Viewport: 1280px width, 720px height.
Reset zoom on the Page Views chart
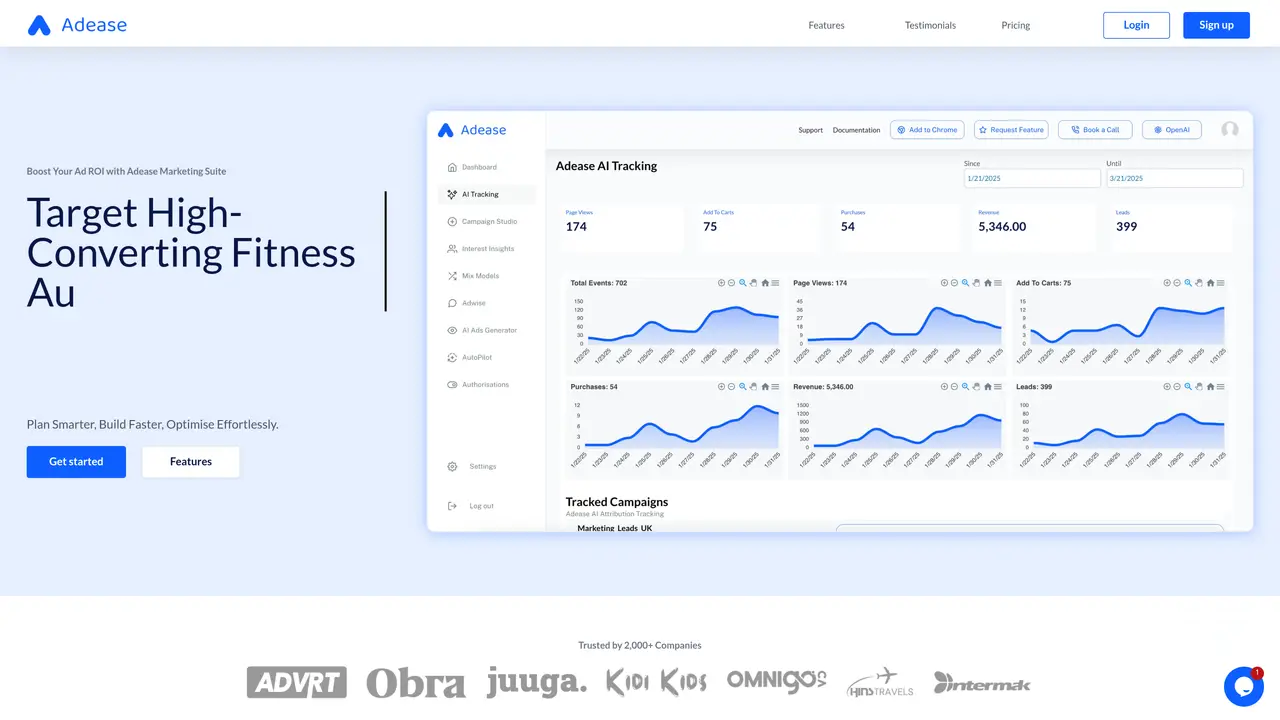tap(988, 283)
